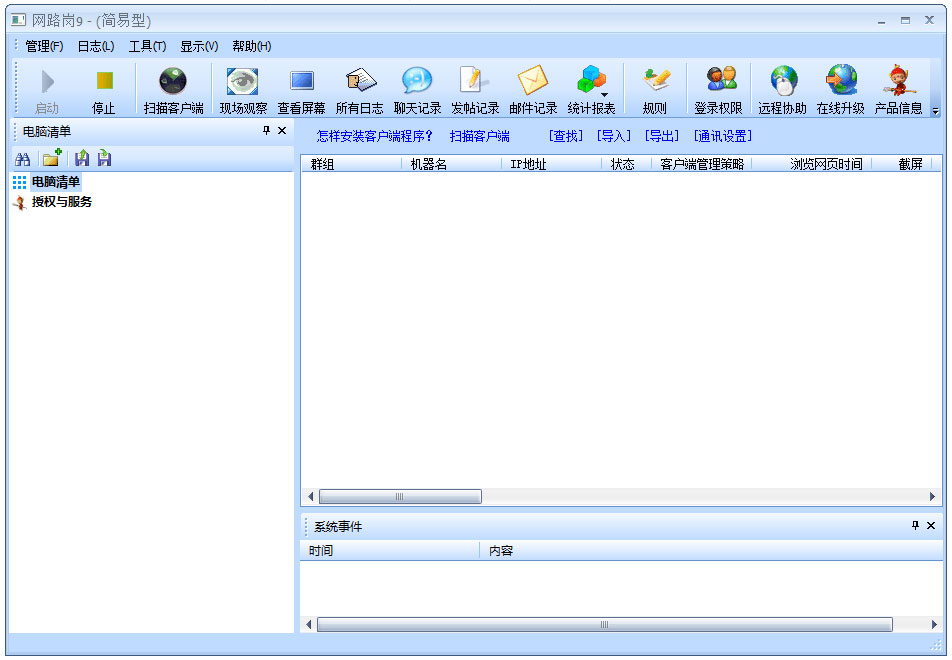
Task: Click the add folder icon in 电脑清单 panel
Action: pos(52,158)
